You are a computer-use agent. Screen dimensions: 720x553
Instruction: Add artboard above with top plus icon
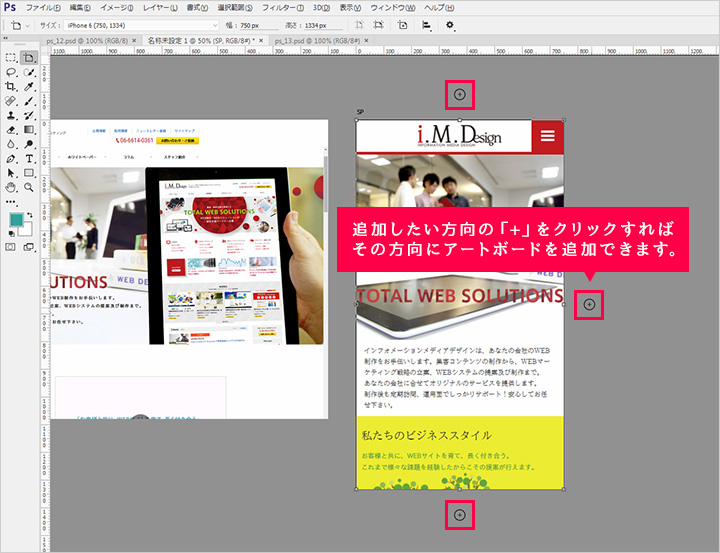tap(460, 95)
